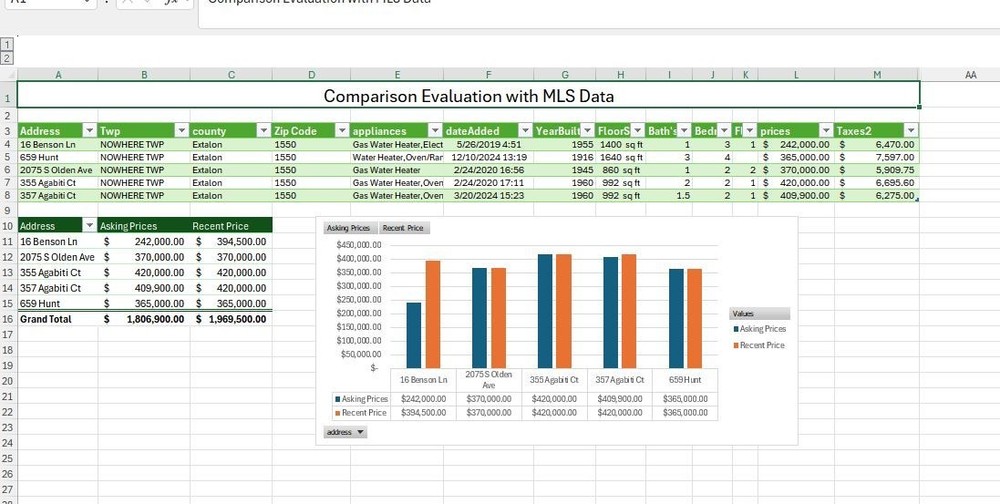This screenshot has height=504, width=1000.
Task: Click outline level 1 button
Action: [x=8, y=45]
